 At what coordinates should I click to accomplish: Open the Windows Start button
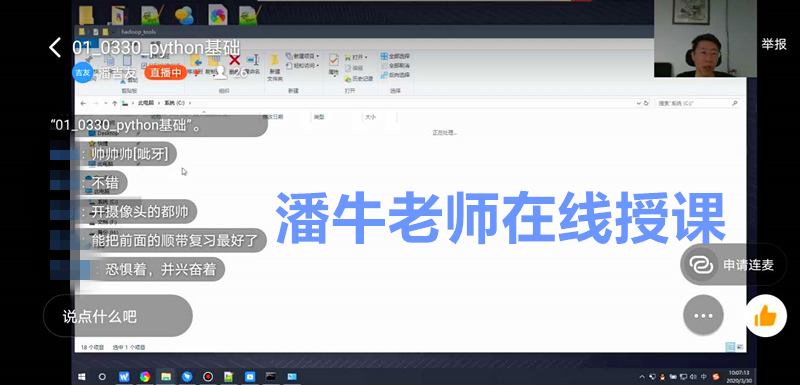coord(82,377)
